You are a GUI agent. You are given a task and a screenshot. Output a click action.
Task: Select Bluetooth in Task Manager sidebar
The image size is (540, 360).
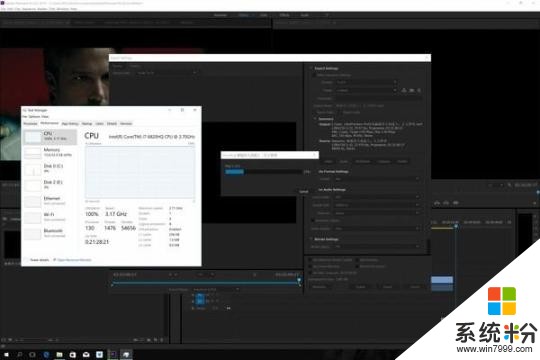tap(50, 233)
